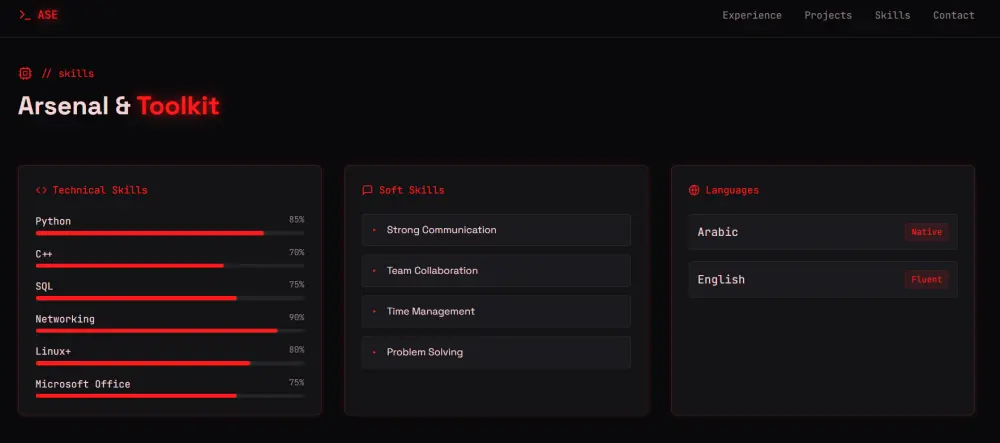Image resolution: width=1000 pixels, height=443 pixels.
Task: Click the terminal prompt logo icon
Action: (x=25, y=15)
